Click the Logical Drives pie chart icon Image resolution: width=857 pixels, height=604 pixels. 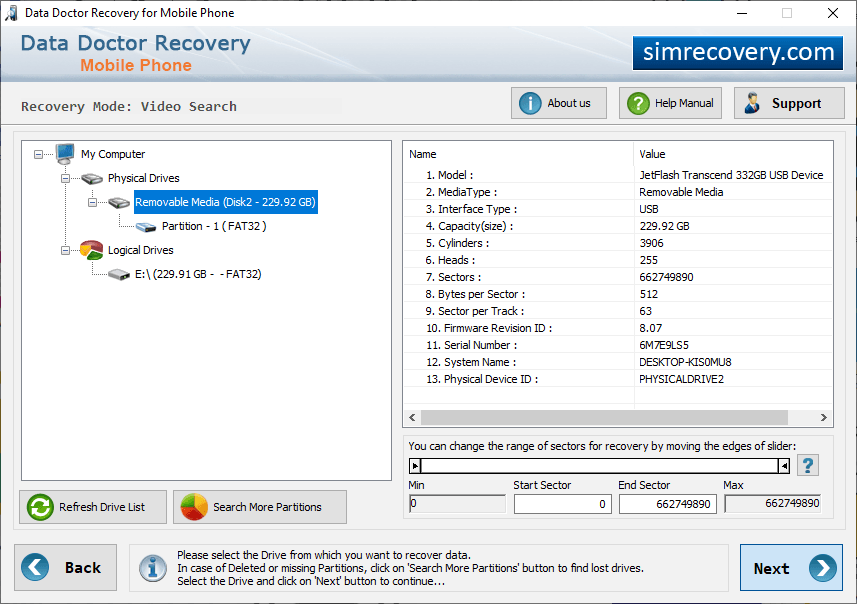[x=91, y=250]
